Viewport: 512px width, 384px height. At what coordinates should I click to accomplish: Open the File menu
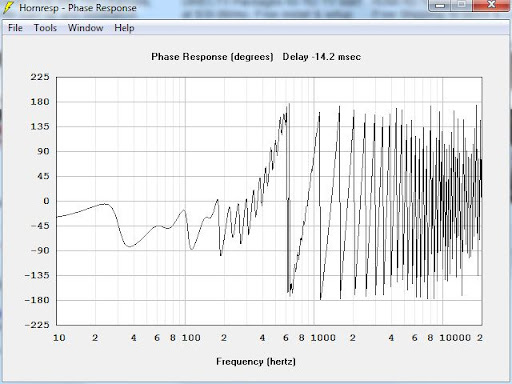pyautogui.click(x=15, y=28)
